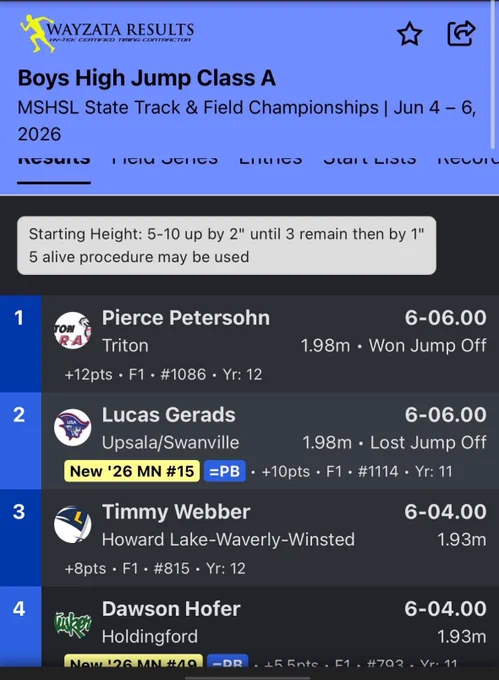Screen dimensions: 499x680
Task: Open Lucas Gerads athlete name
Action: pyautogui.click(x=169, y=415)
